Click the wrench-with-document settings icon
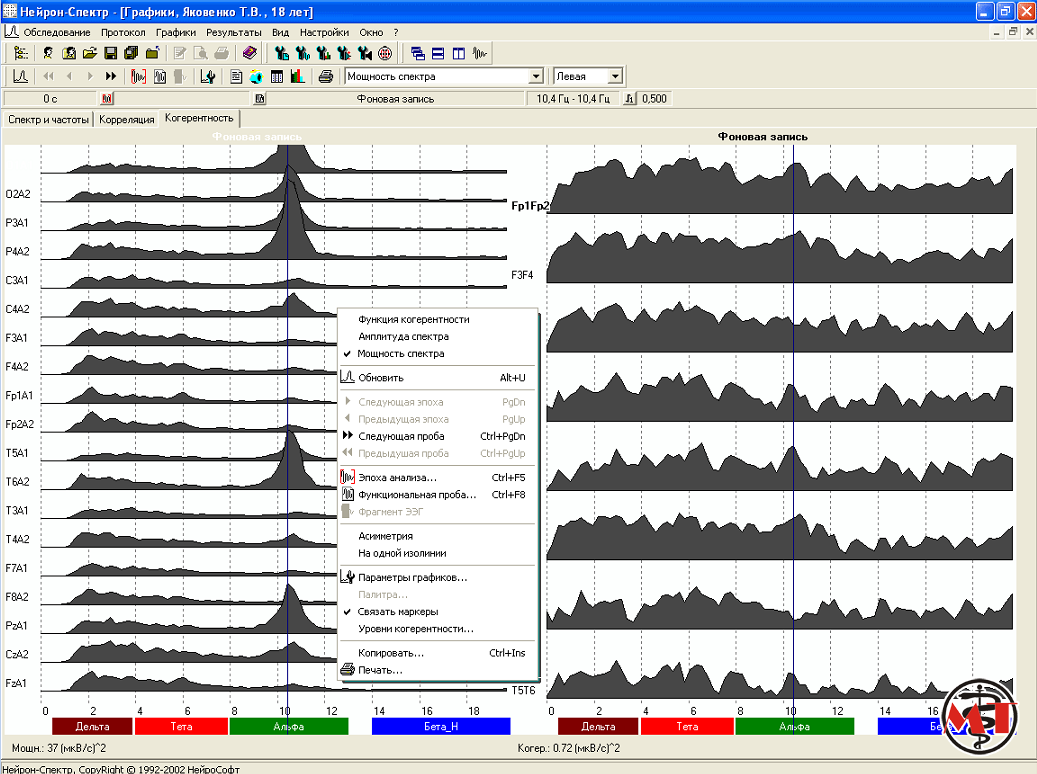 282,54
